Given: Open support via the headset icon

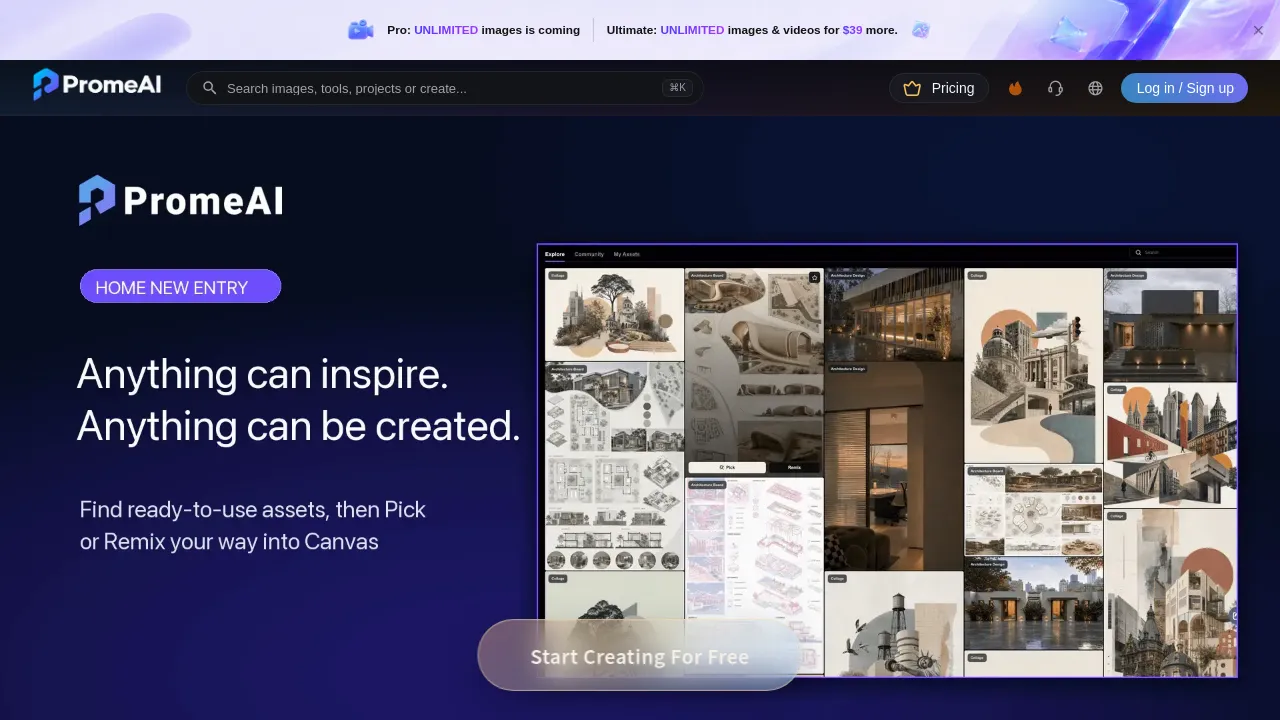Looking at the screenshot, I should (1055, 88).
